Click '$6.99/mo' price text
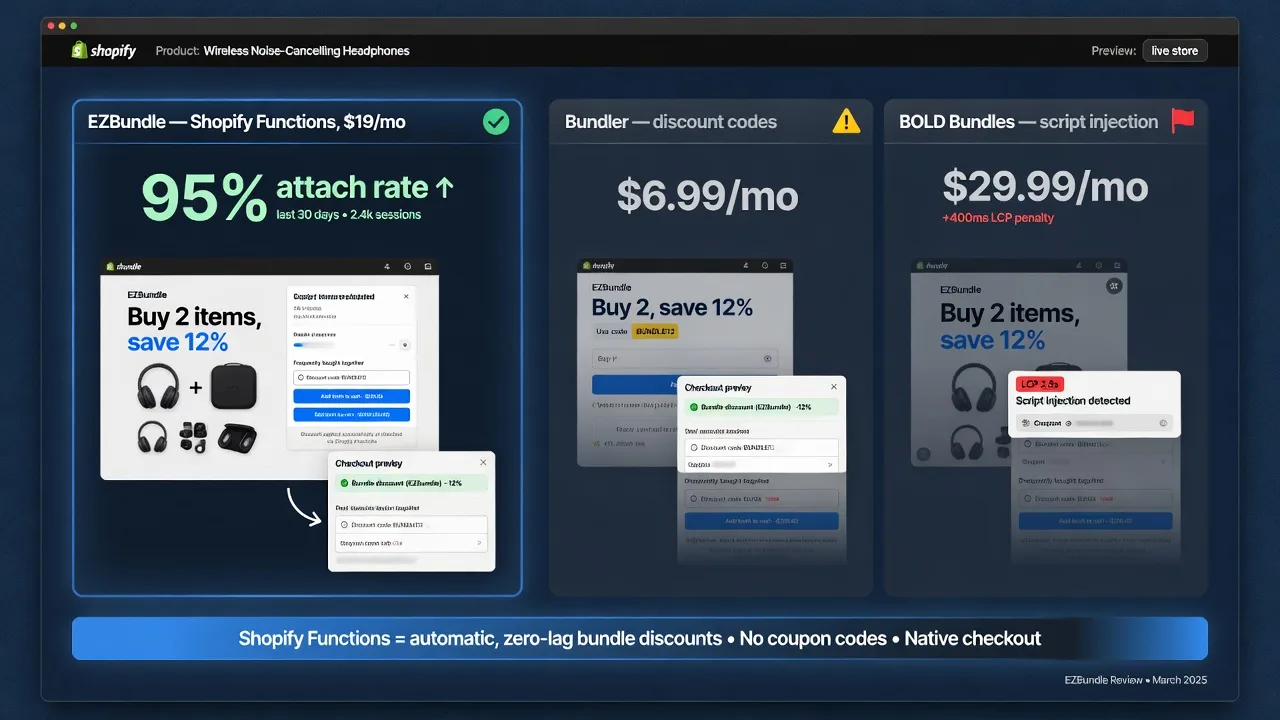This screenshot has height=720, width=1280. (708, 194)
